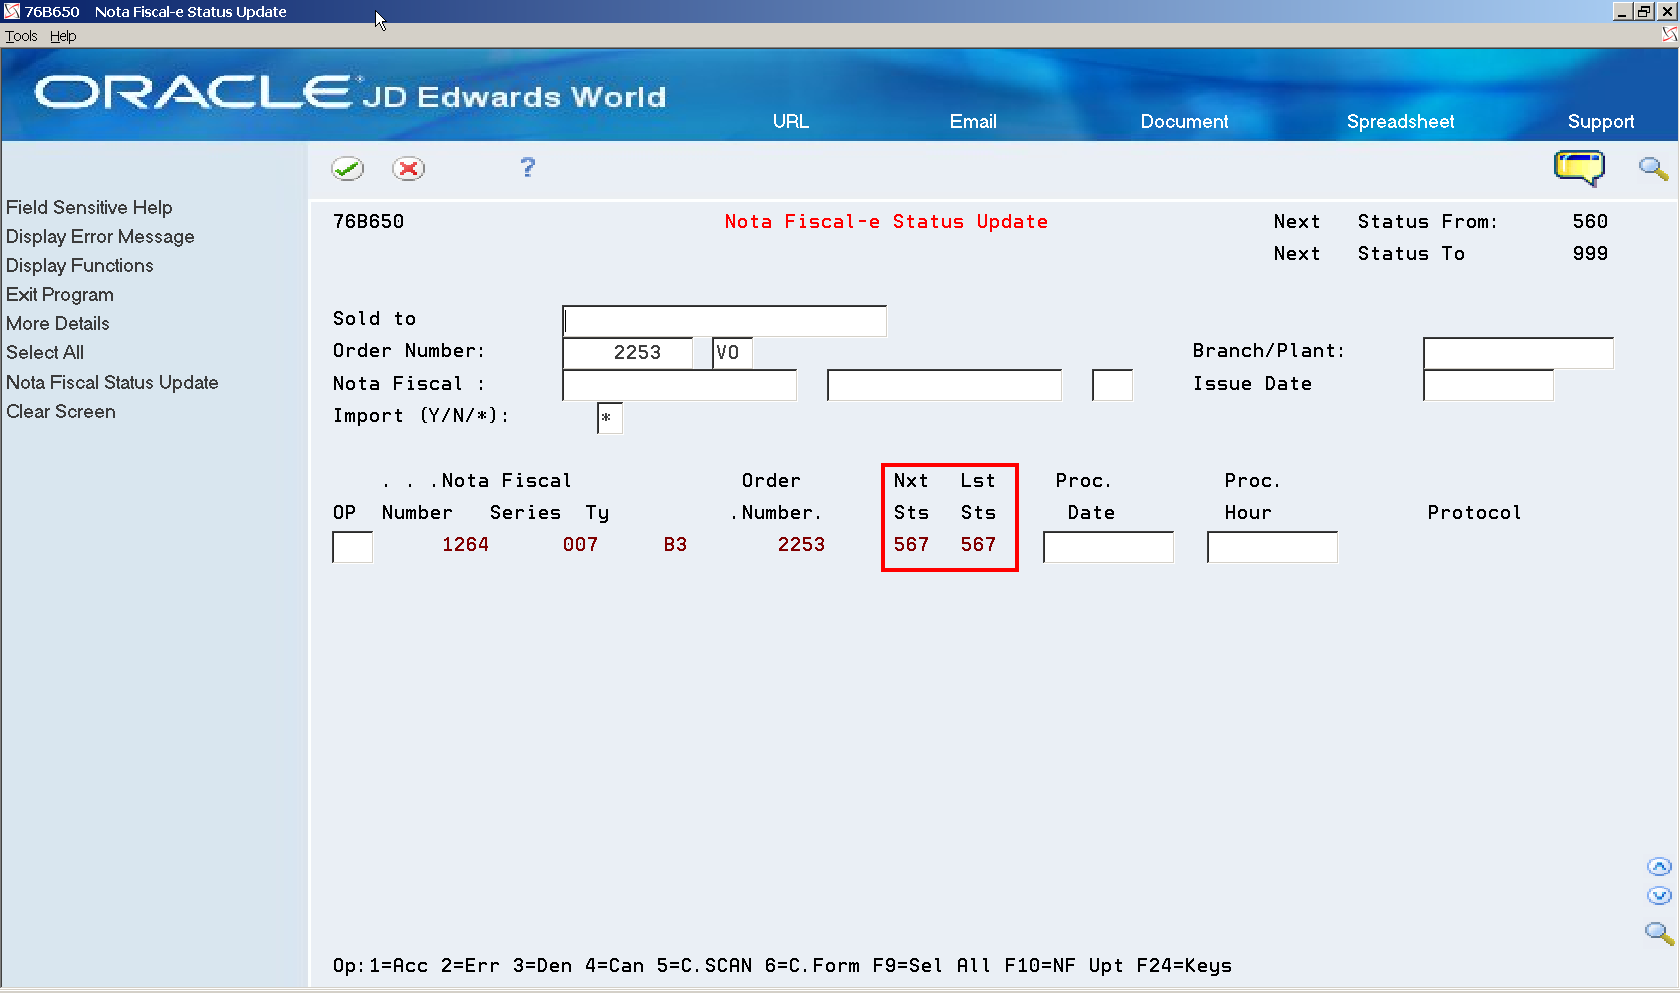Focus the Sold to input field
This screenshot has height=993, width=1680.
tap(725, 321)
